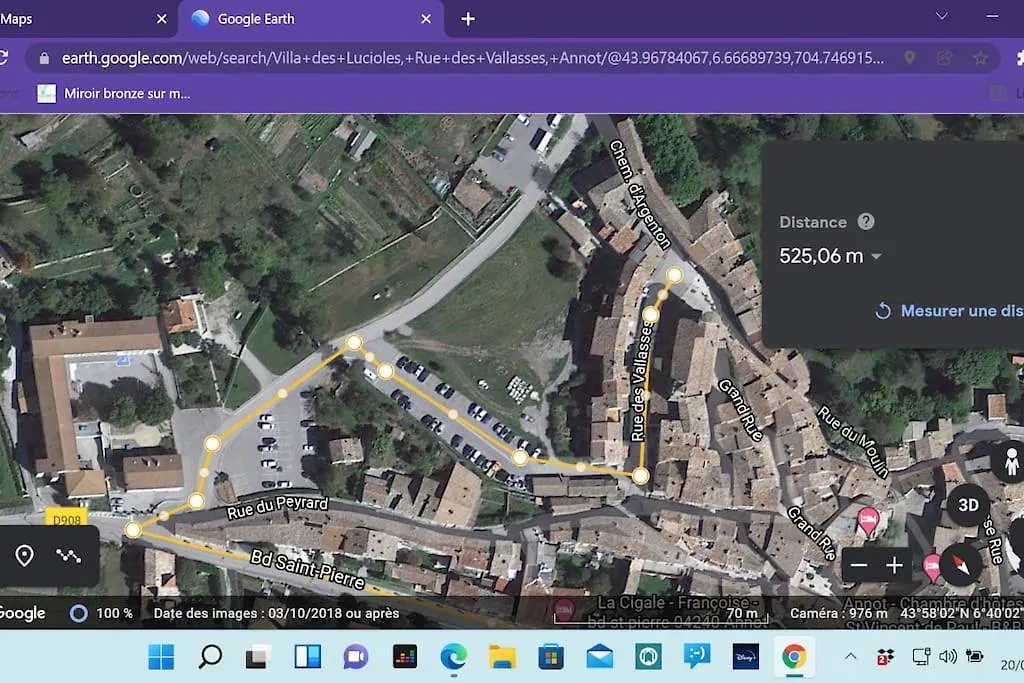Show hidden icons in the system tray
Screen dimensions: 1024x683
pyautogui.click(x=850, y=657)
